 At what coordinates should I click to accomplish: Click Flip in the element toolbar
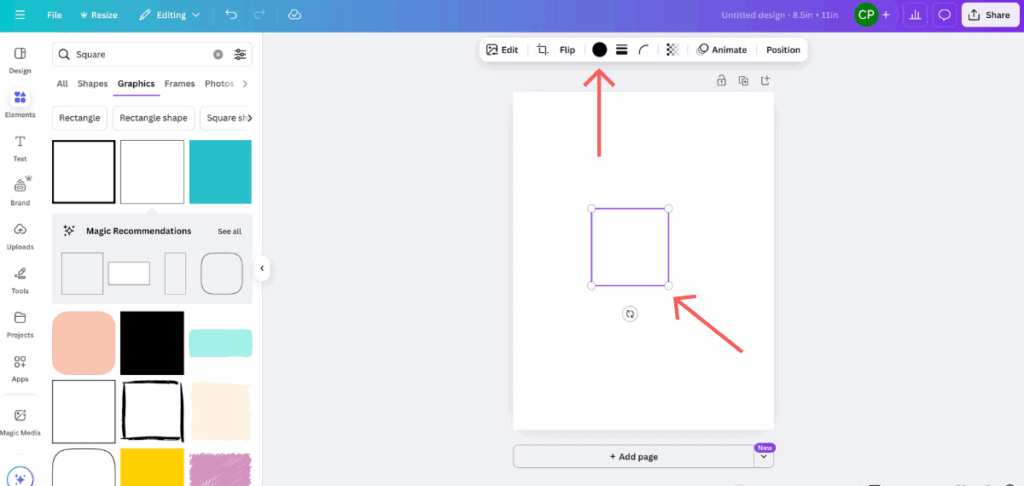(568, 50)
